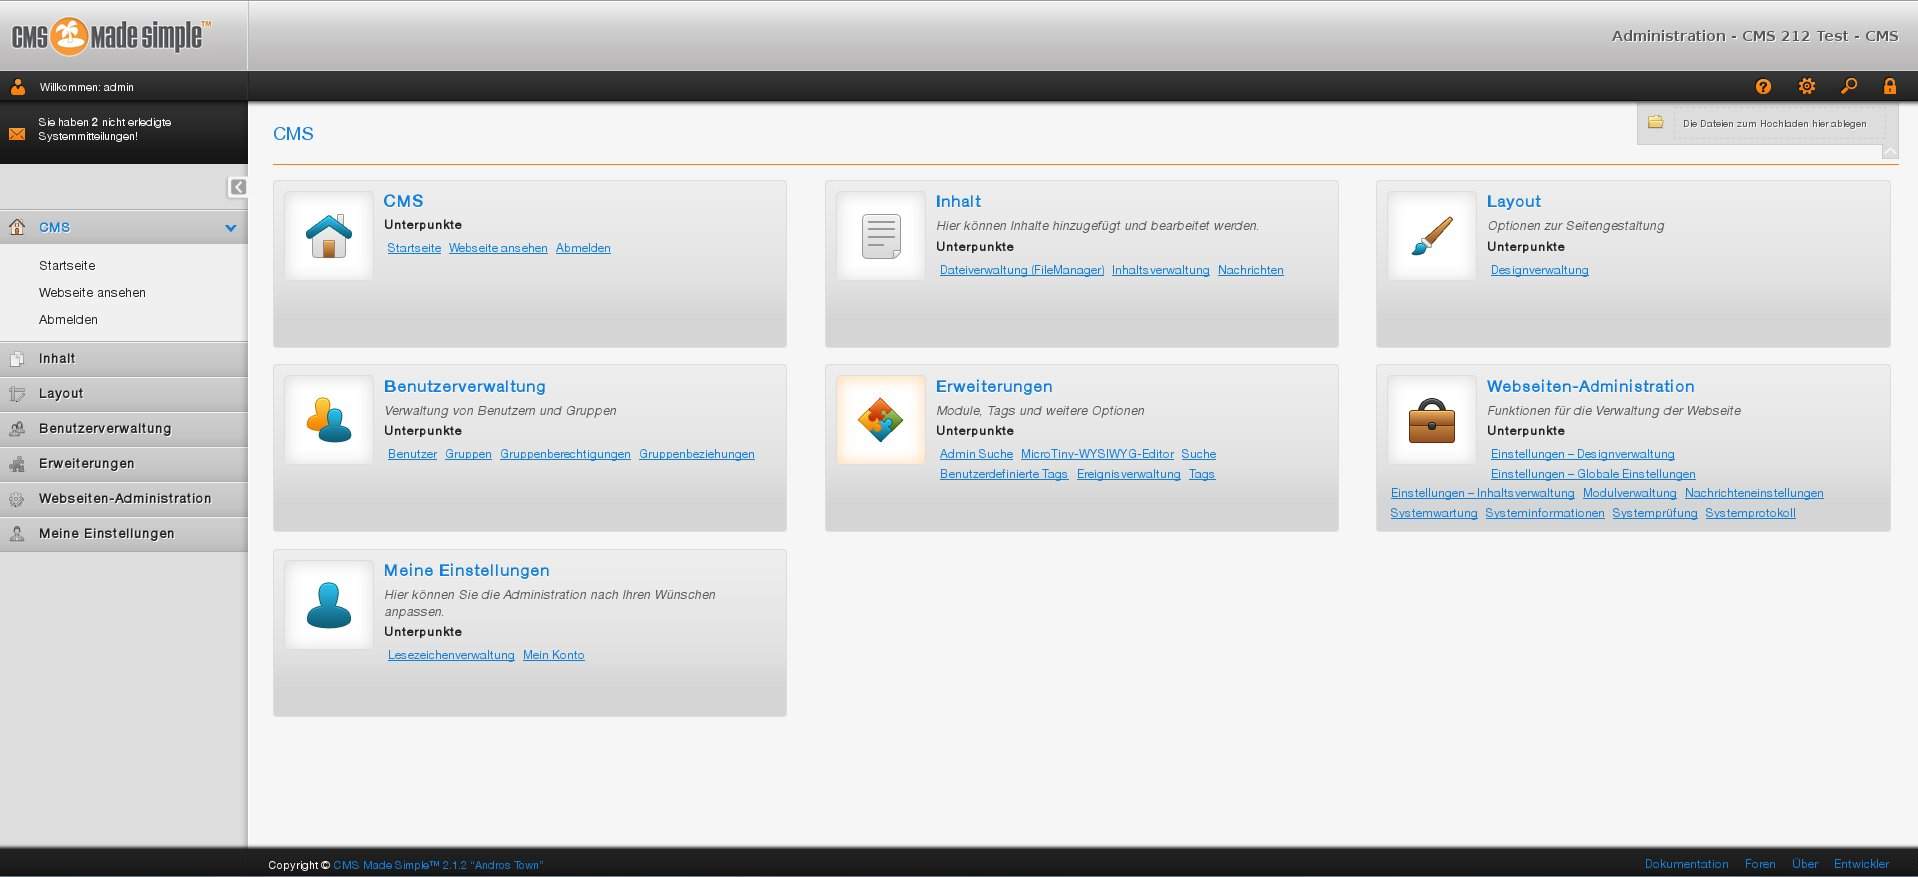Open the envelope system notifications icon

(x=17, y=134)
